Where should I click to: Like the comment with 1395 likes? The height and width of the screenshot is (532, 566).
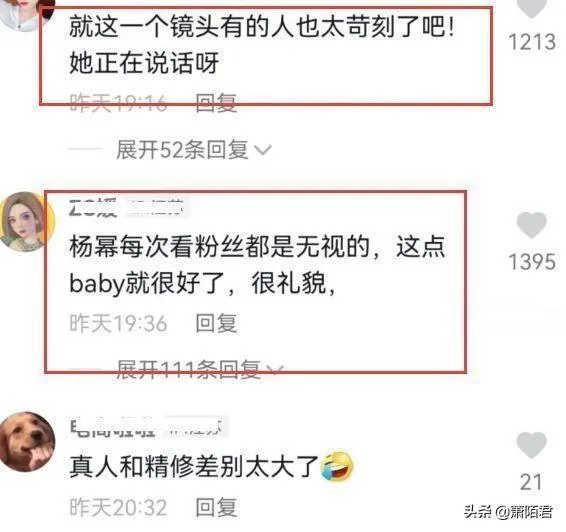click(531, 225)
